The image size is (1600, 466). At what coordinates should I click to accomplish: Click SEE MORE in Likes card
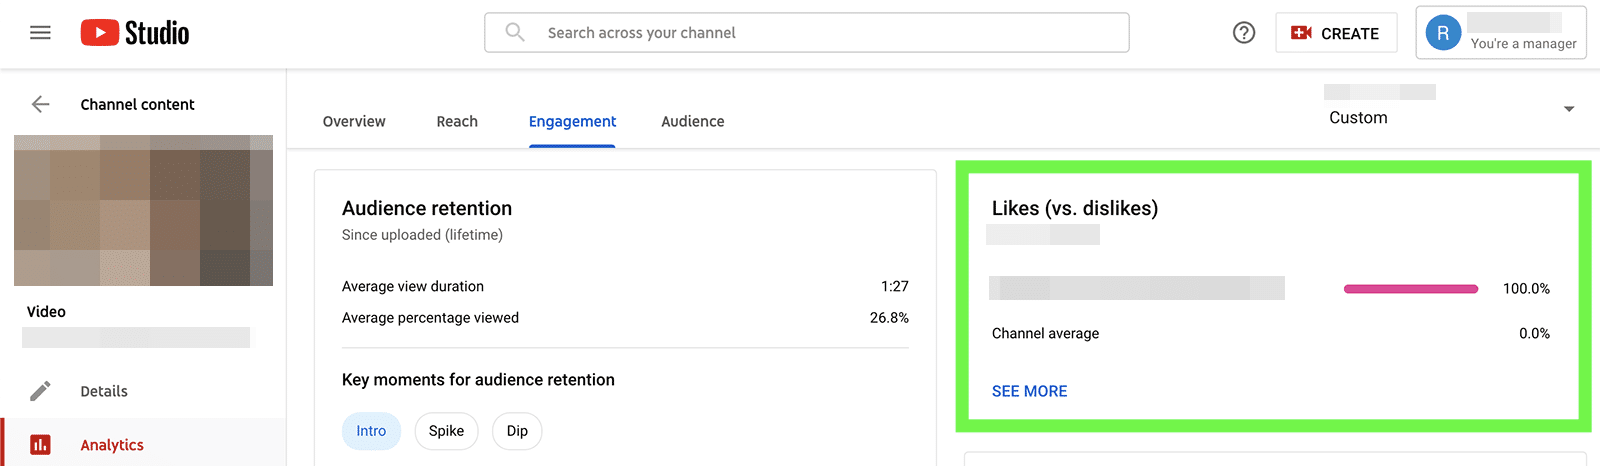coord(1029,391)
